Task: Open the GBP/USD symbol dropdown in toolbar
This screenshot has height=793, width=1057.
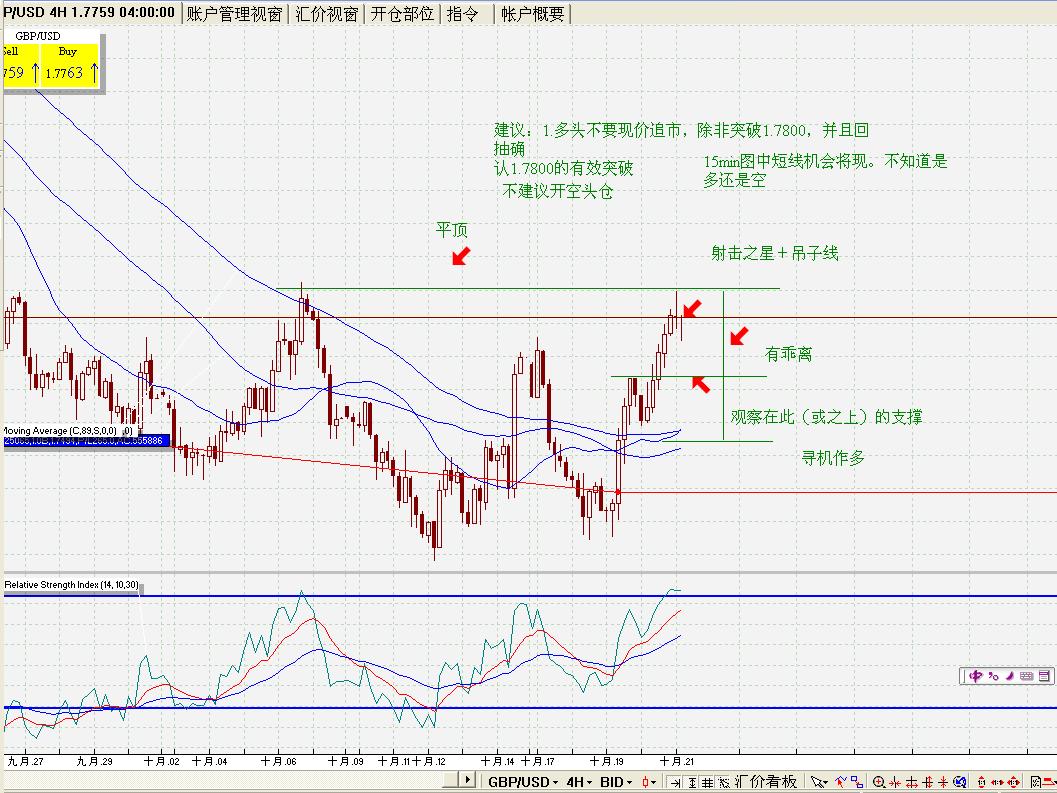Action: pos(523,782)
